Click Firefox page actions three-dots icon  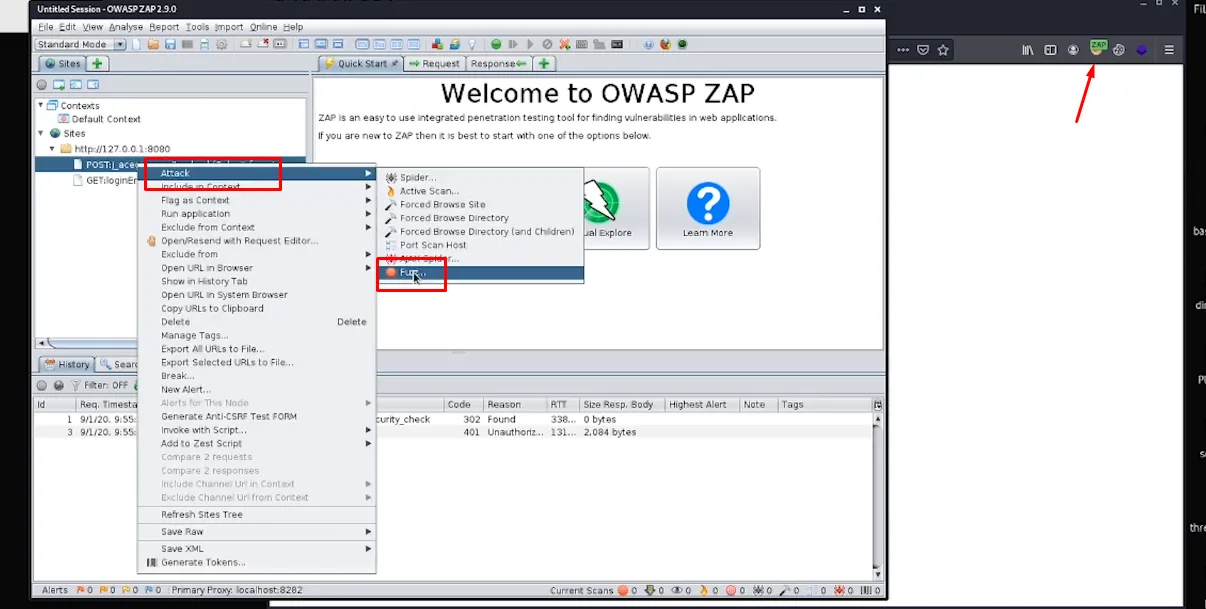[x=903, y=49]
